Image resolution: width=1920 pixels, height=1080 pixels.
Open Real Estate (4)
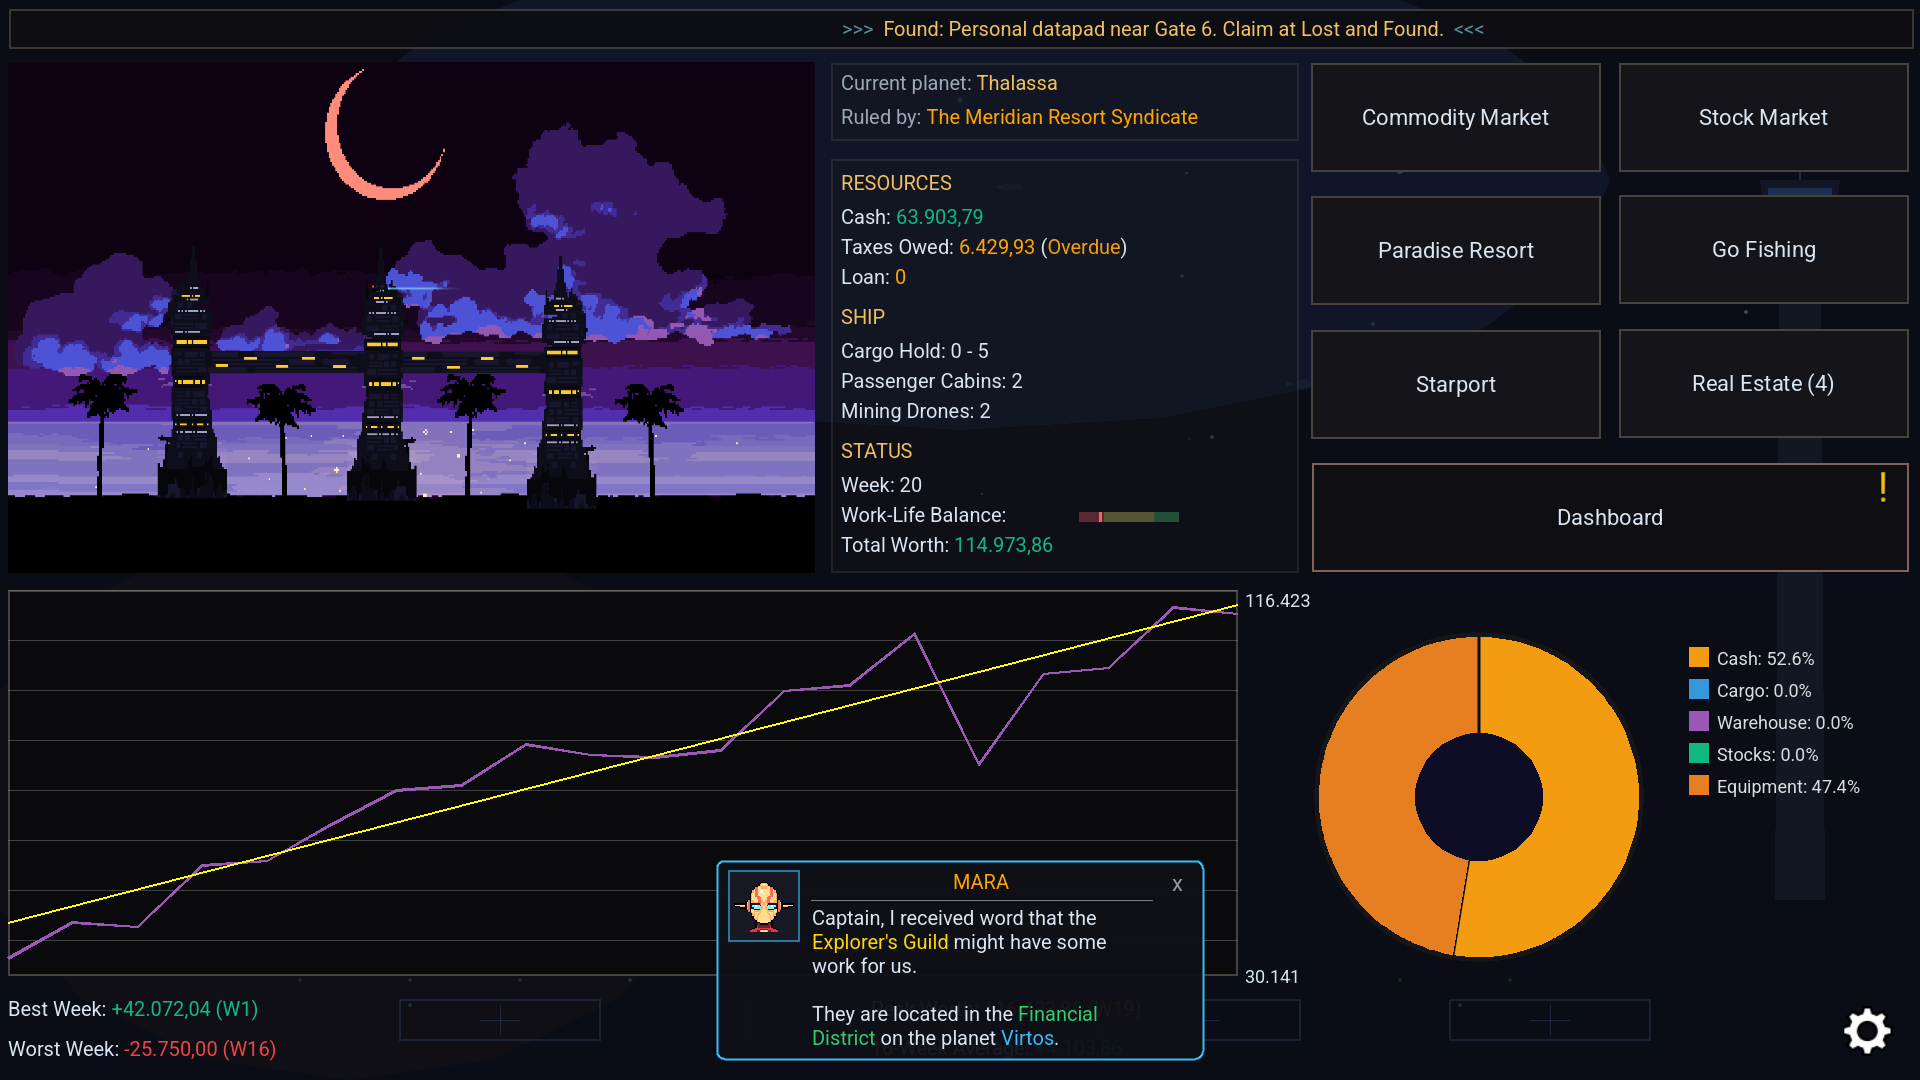1763,384
